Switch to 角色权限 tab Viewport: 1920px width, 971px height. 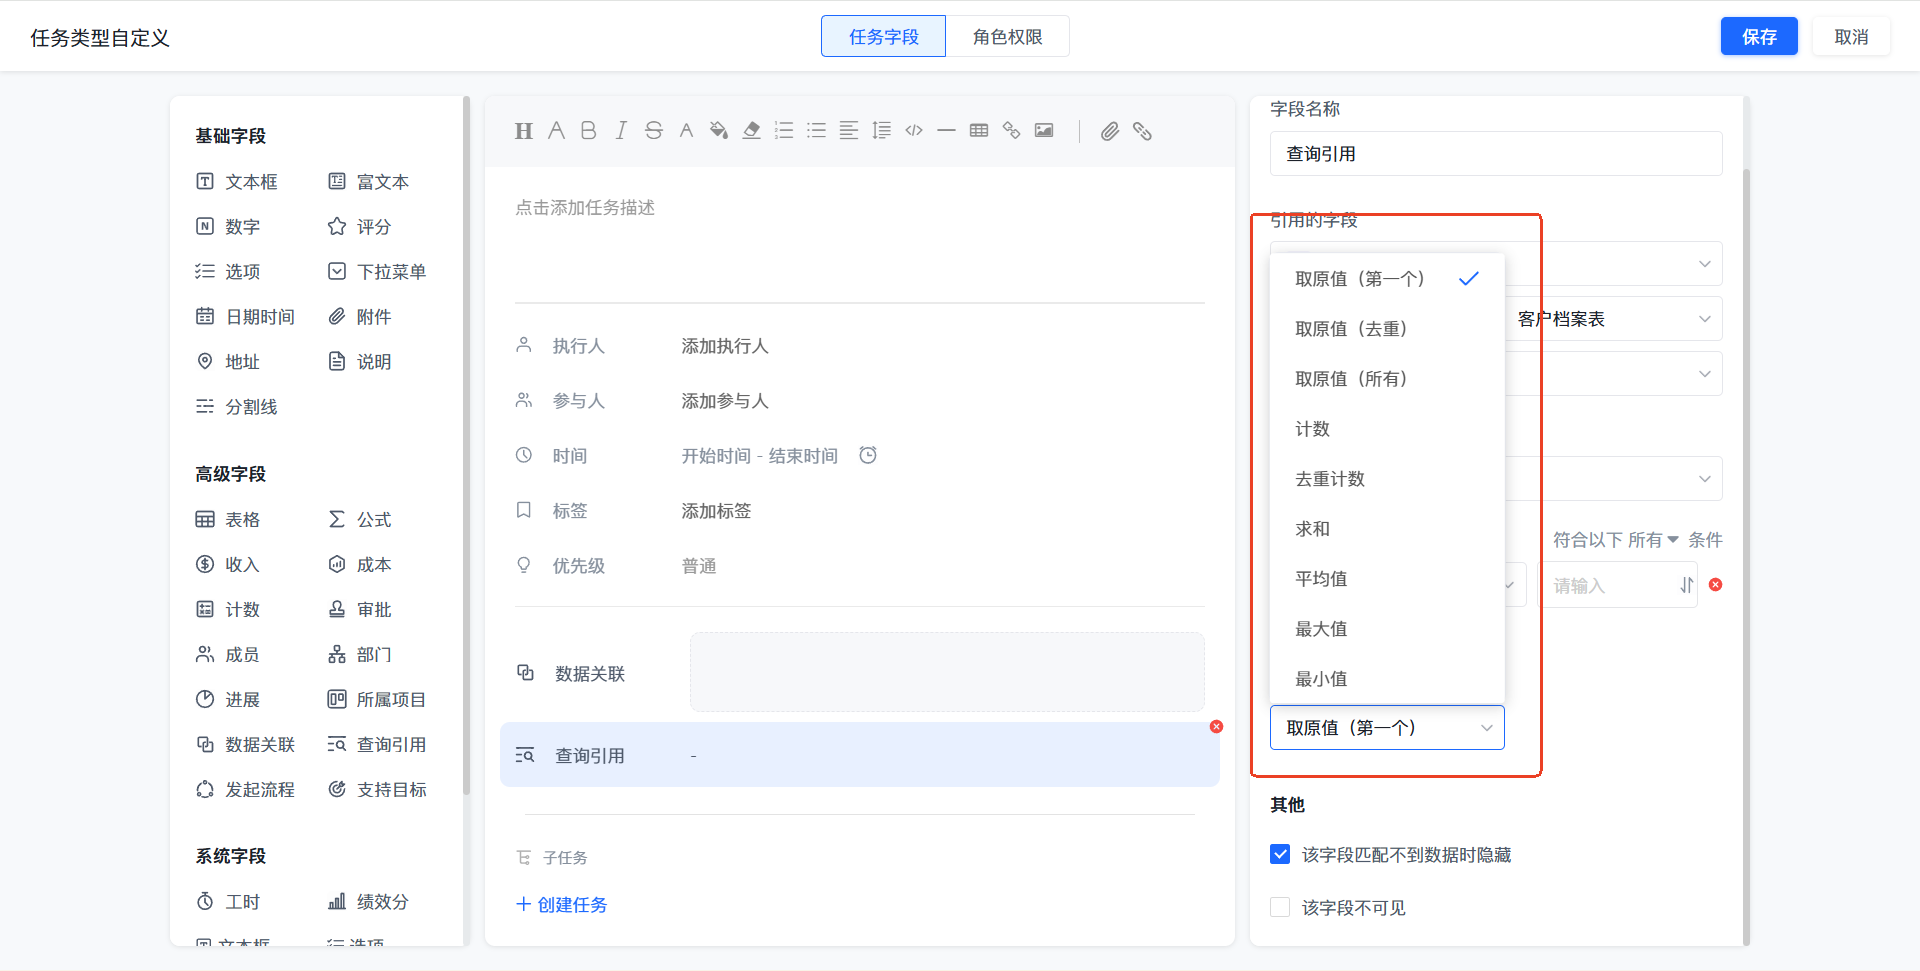coord(1008,37)
